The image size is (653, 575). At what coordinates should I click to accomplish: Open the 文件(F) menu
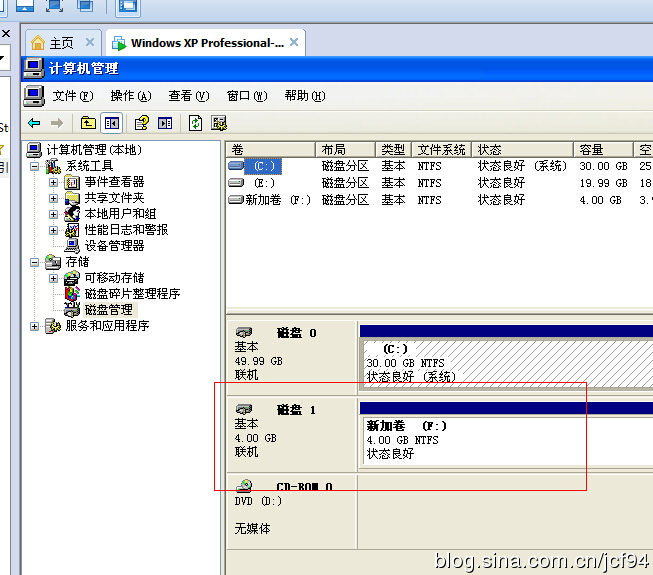click(73, 96)
